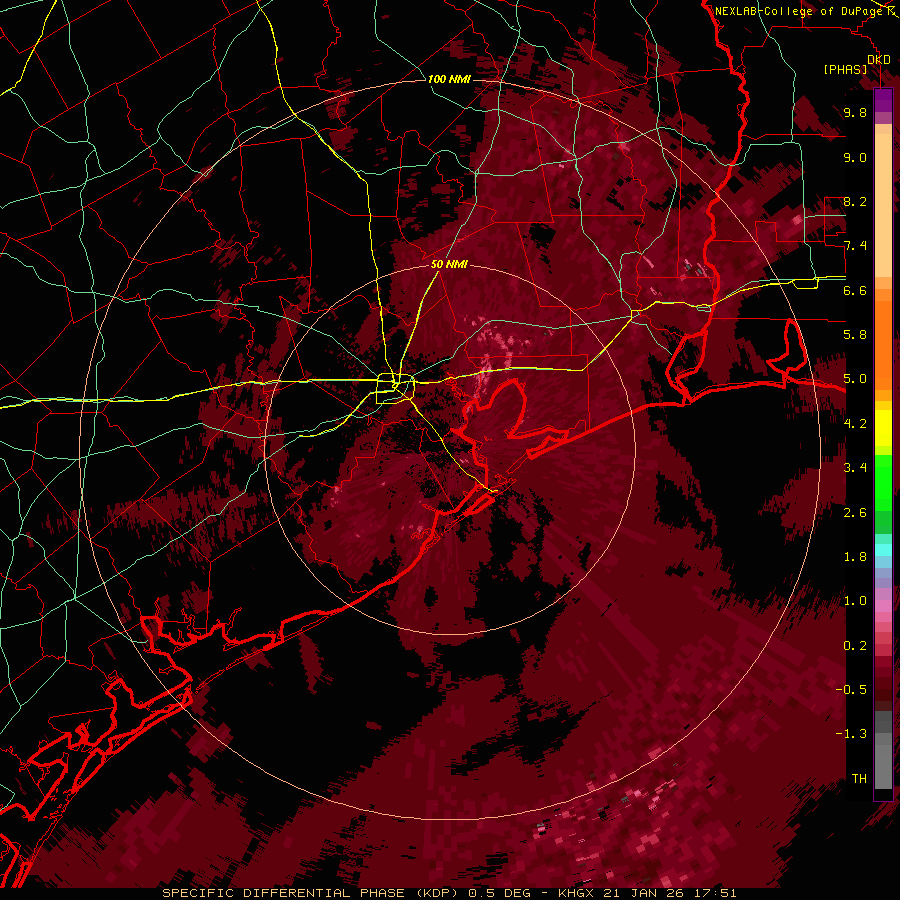This screenshot has width=900, height=900.
Task: Select the 5.8 legend value
Action: coord(855,335)
